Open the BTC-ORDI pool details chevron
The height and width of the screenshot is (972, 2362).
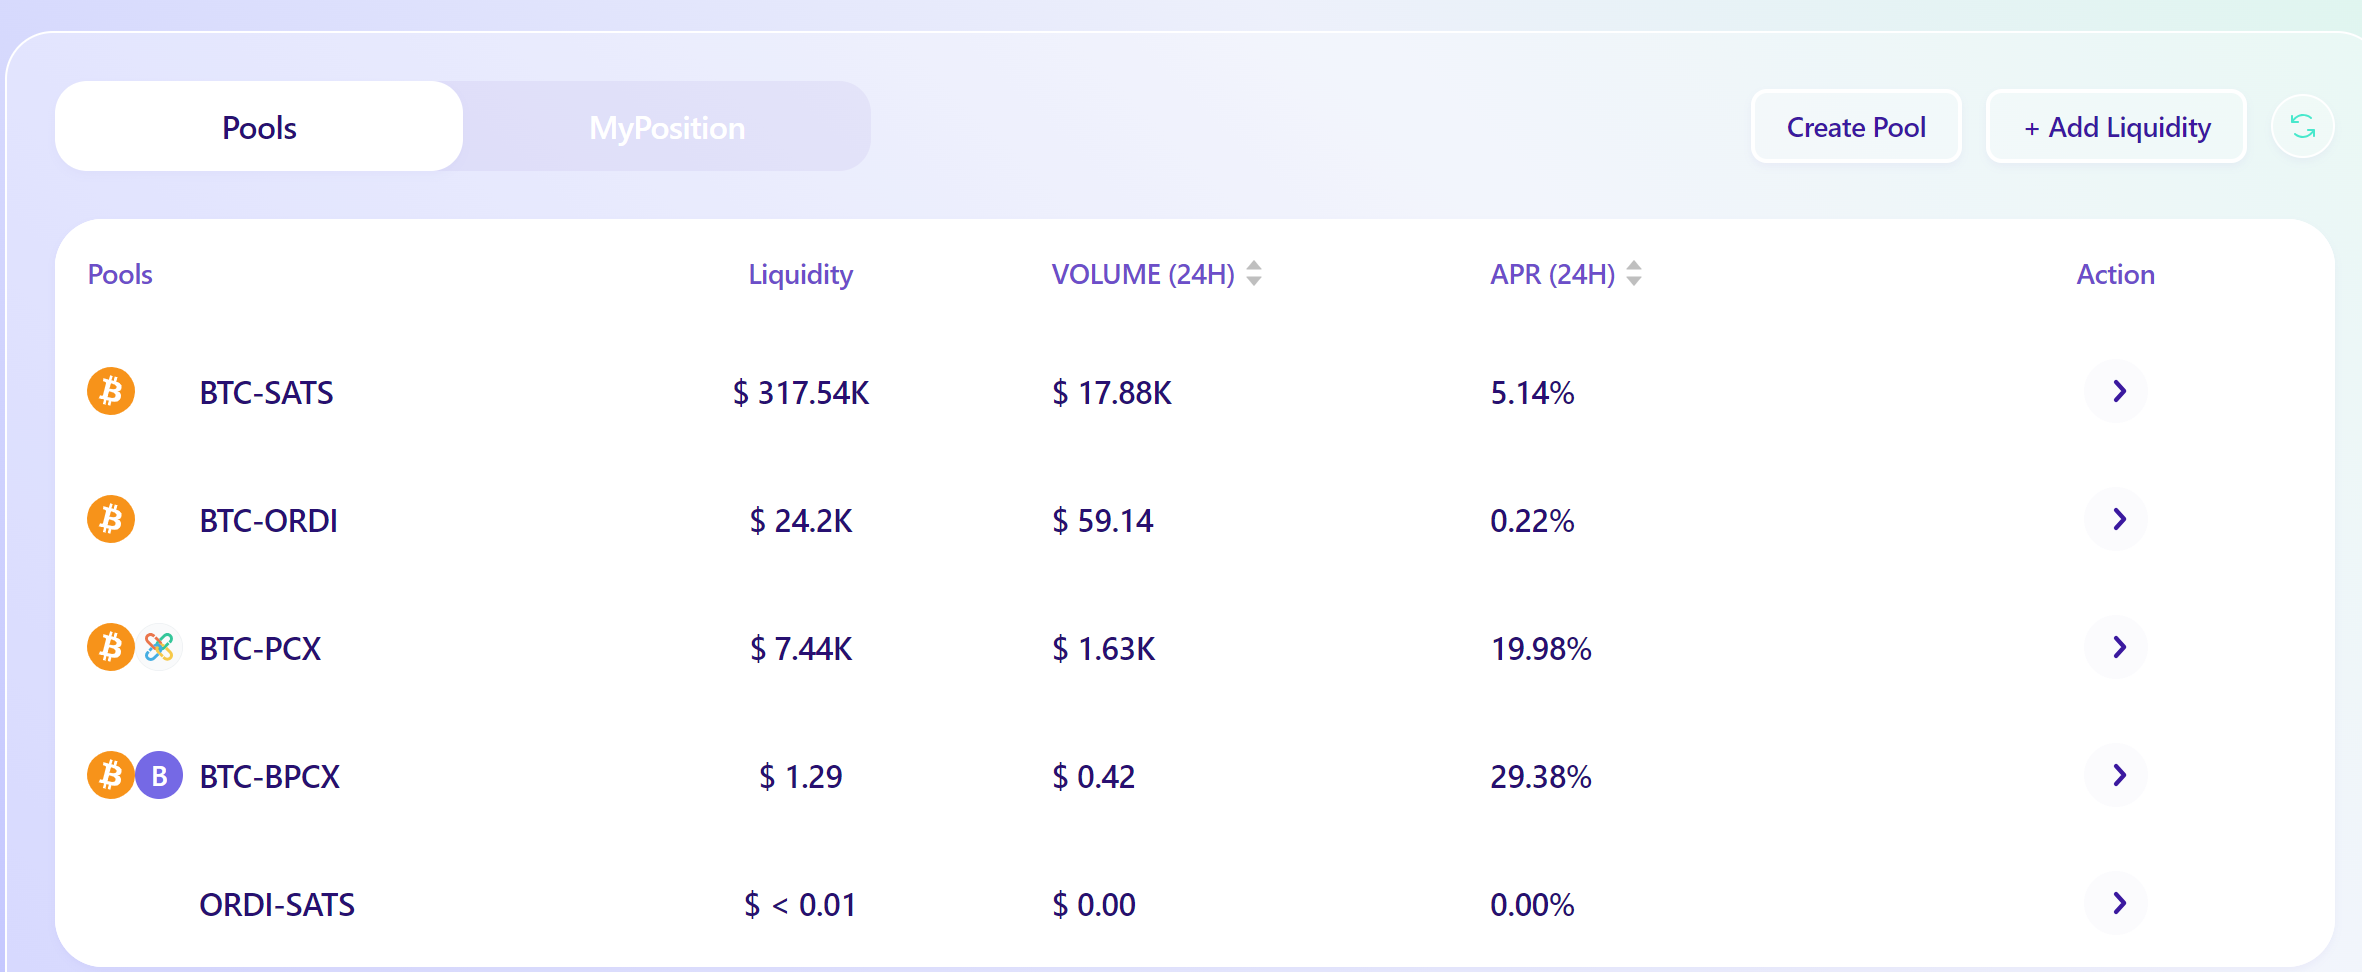pyautogui.click(x=2116, y=519)
